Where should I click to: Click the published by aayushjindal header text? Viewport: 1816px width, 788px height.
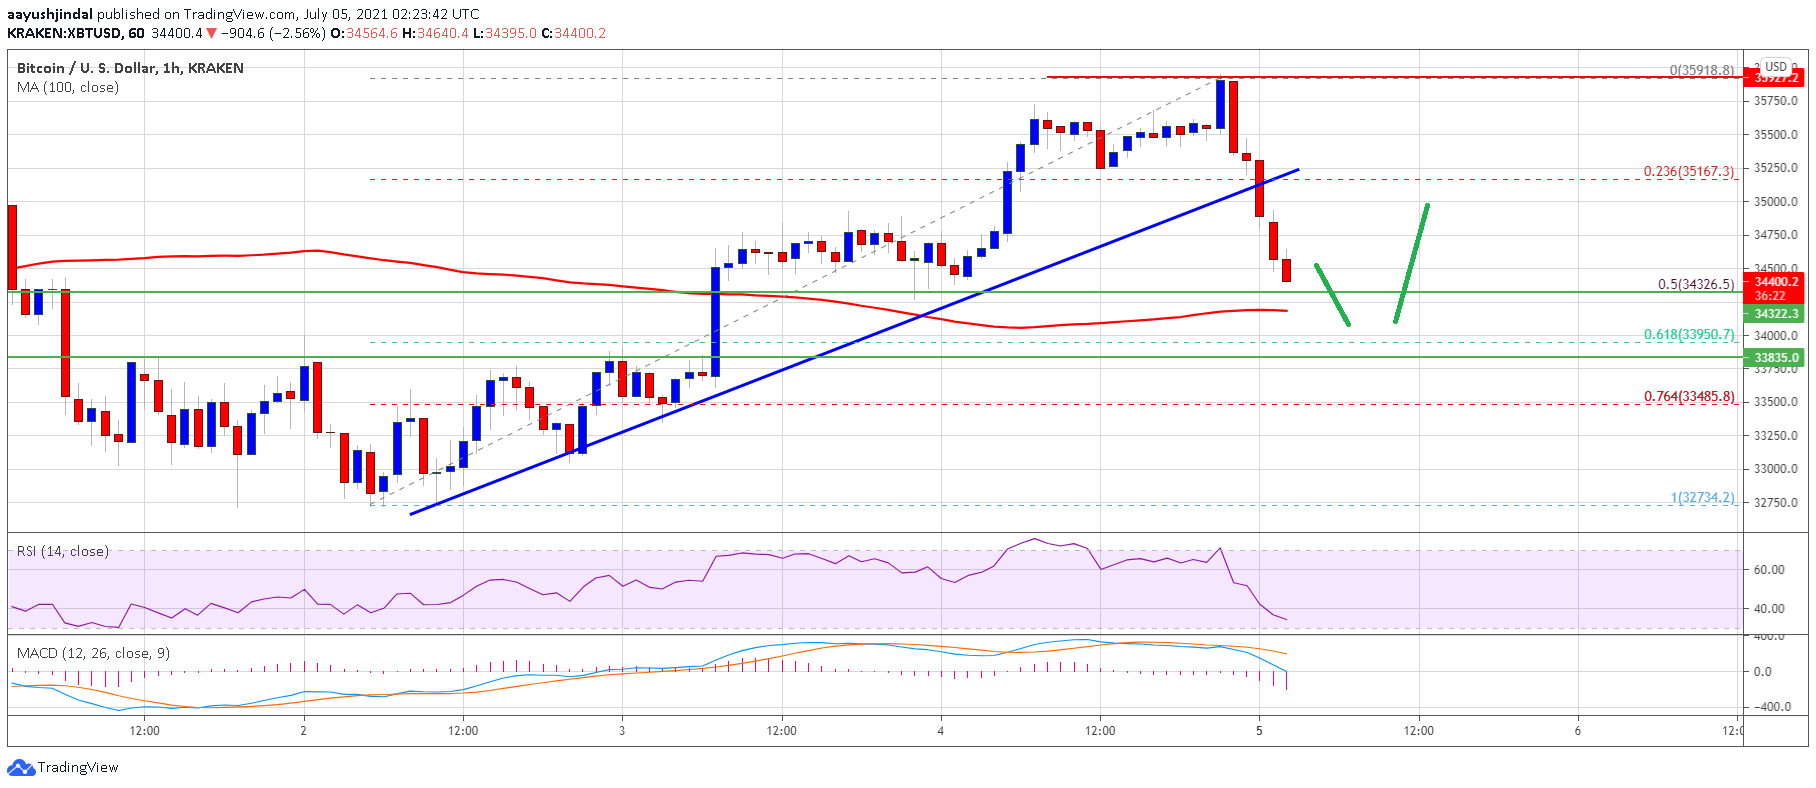pos(243,14)
